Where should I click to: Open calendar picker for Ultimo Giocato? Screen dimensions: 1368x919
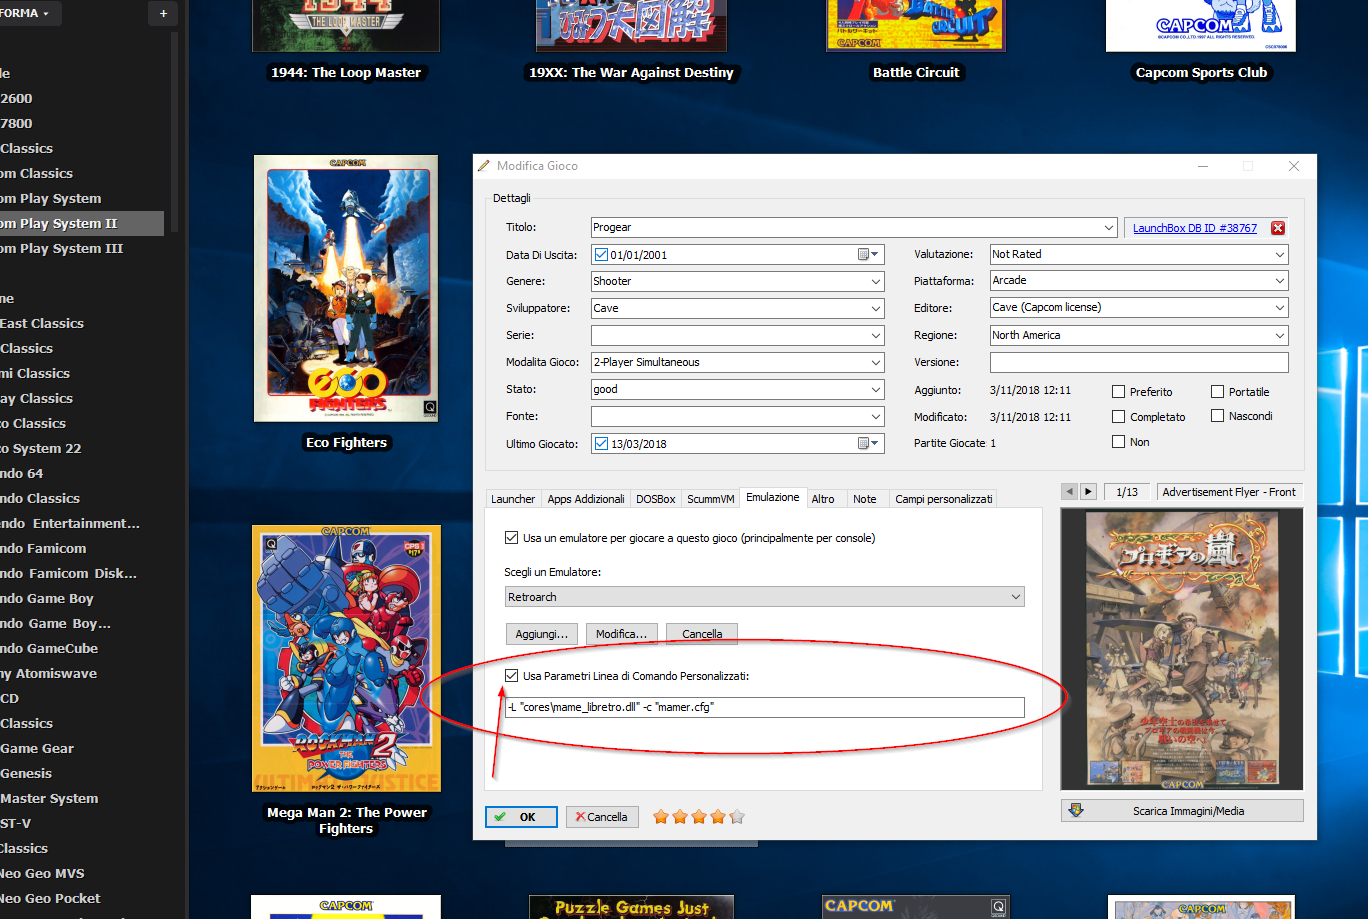868,444
